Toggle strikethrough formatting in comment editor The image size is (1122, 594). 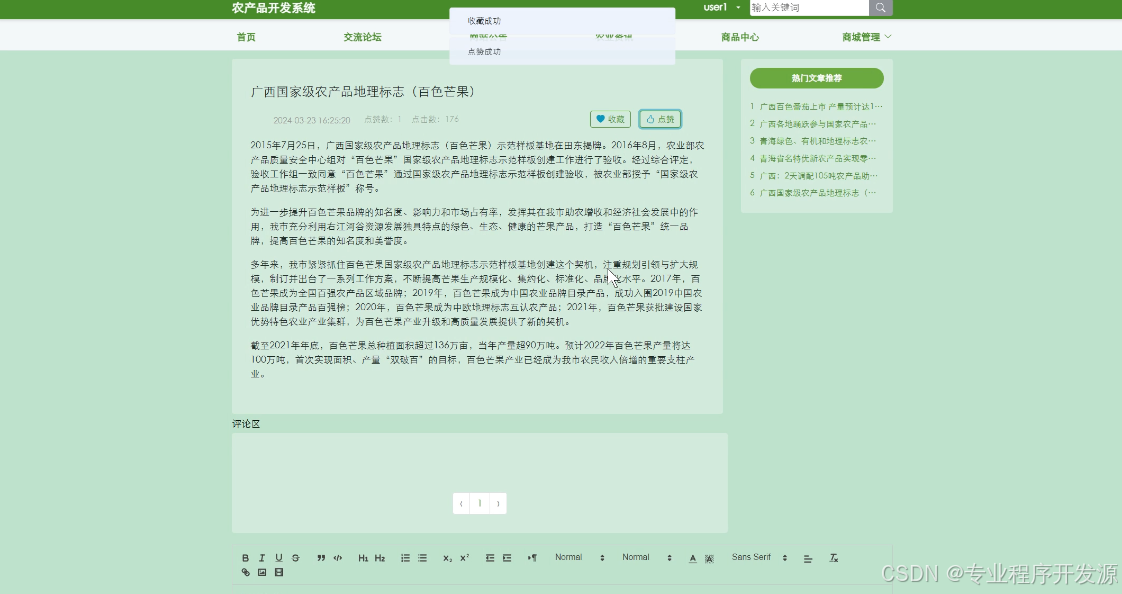pos(296,558)
